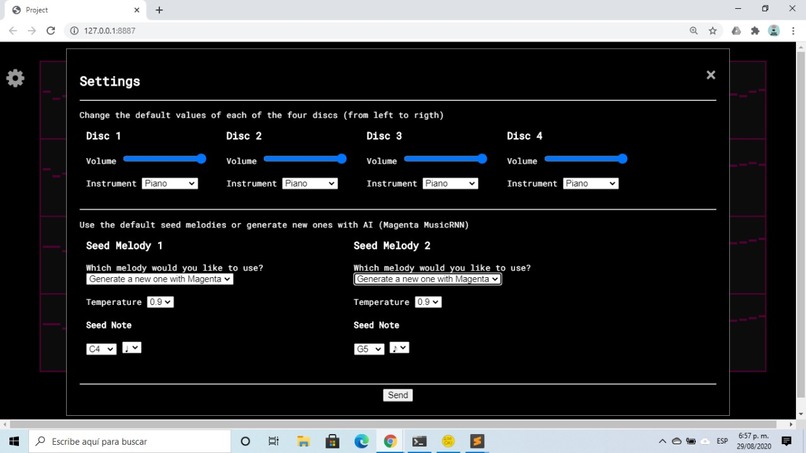This screenshot has width=806, height=453.
Task: Adjust the Disc 2 volume slider
Action: [305, 159]
